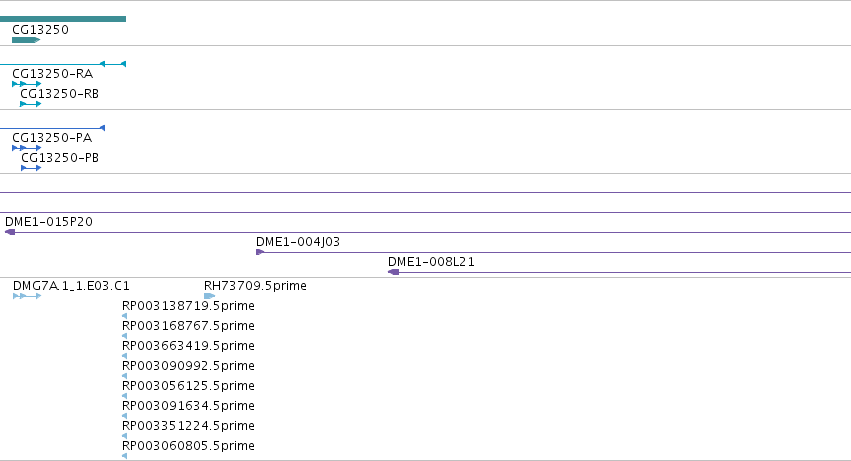The height and width of the screenshot is (461, 851).
Task: Click the RH73709.5prime light blue arrow glyph
Action: point(209,296)
